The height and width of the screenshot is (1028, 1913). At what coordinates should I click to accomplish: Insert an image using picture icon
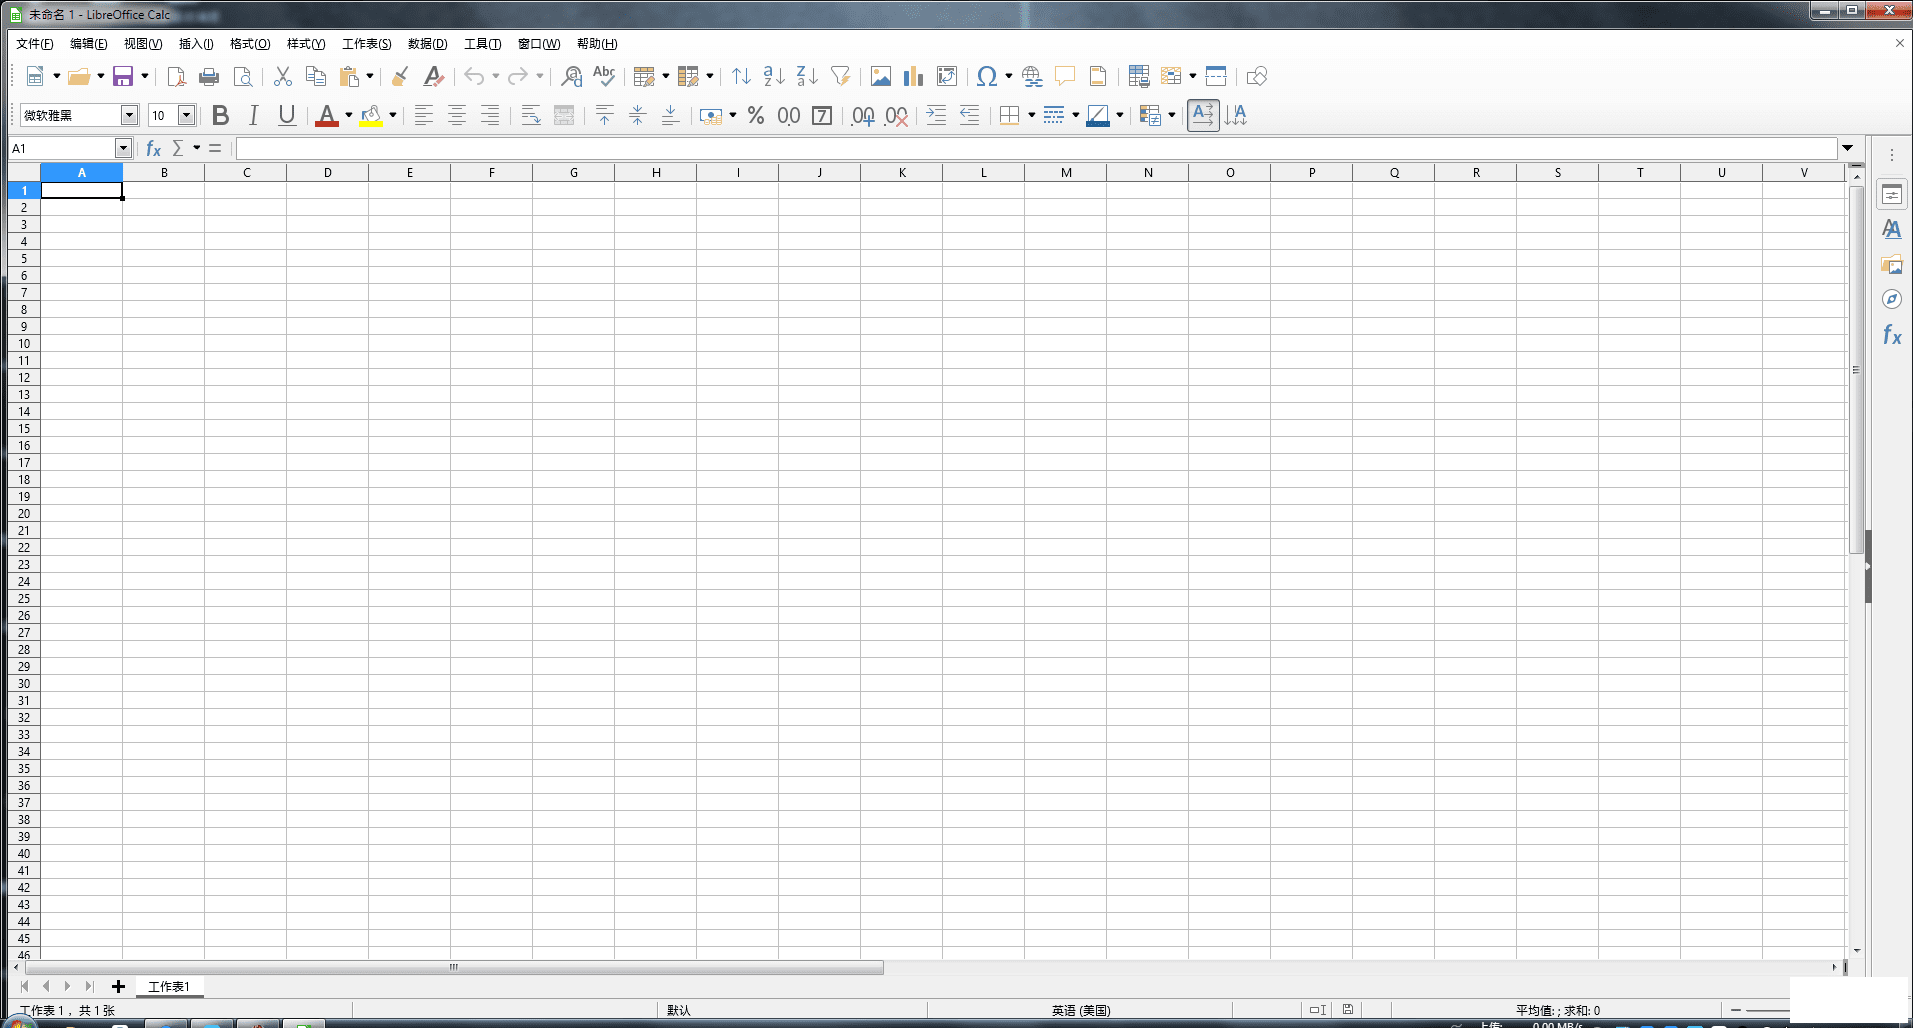[881, 76]
